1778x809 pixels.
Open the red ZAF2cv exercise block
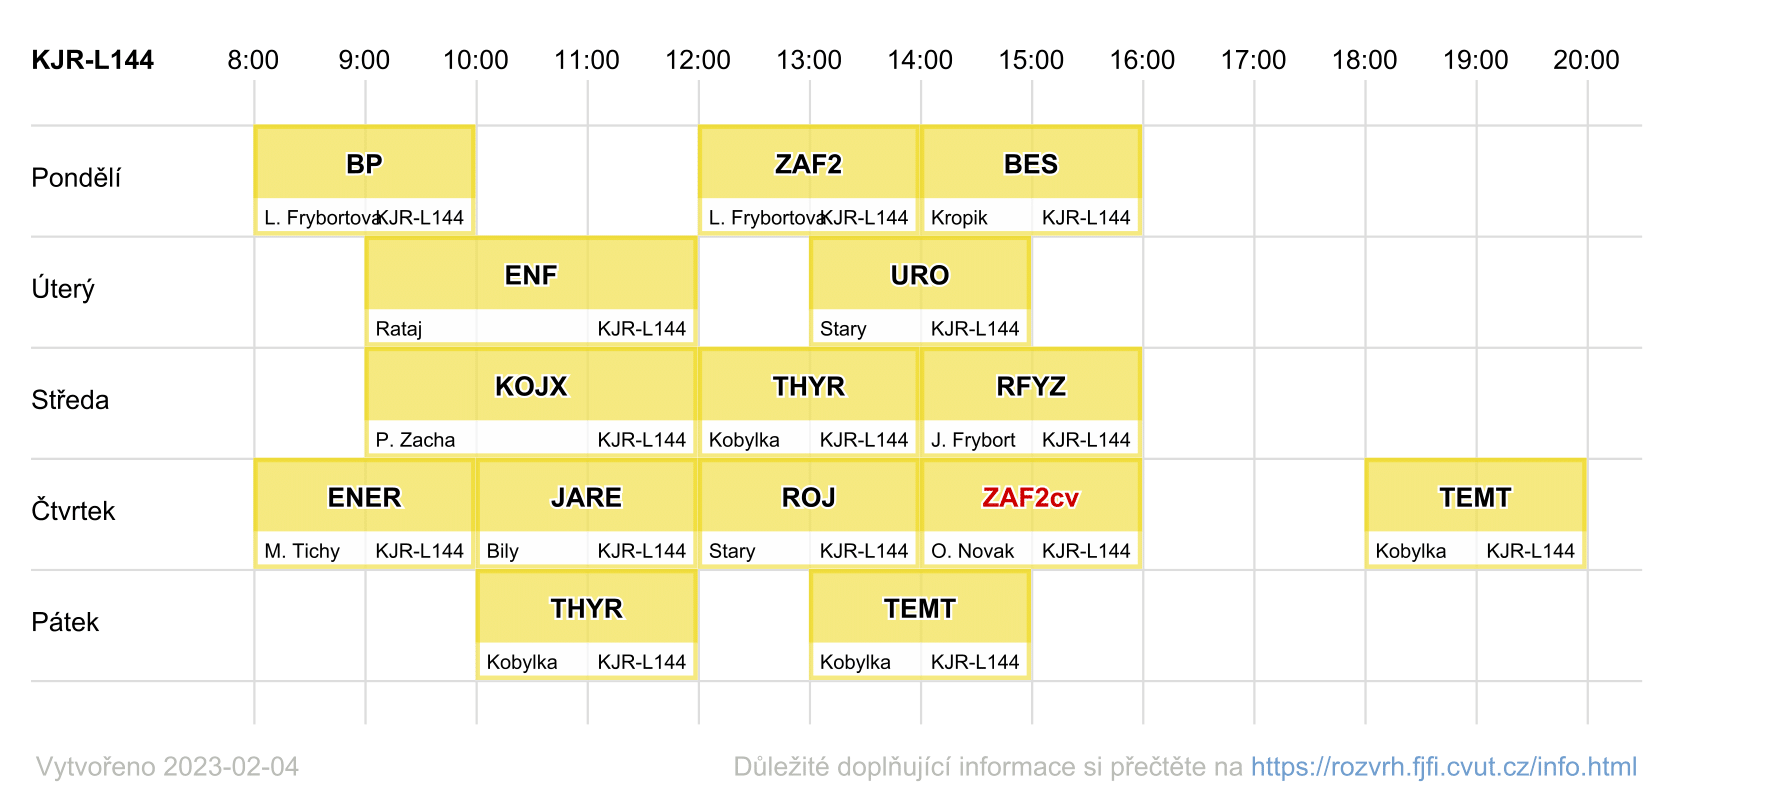pyautogui.click(x=1031, y=513)
